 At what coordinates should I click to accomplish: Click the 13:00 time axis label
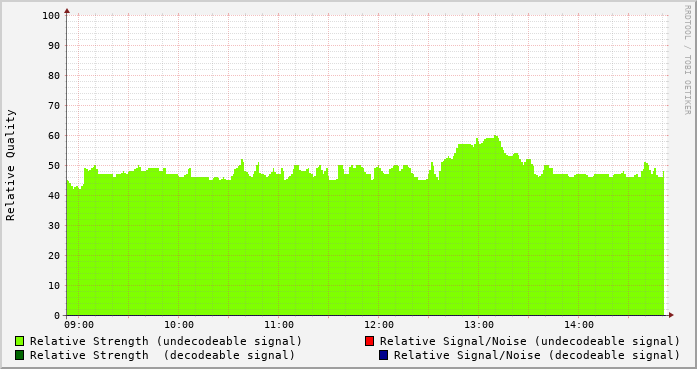point(479,325)
